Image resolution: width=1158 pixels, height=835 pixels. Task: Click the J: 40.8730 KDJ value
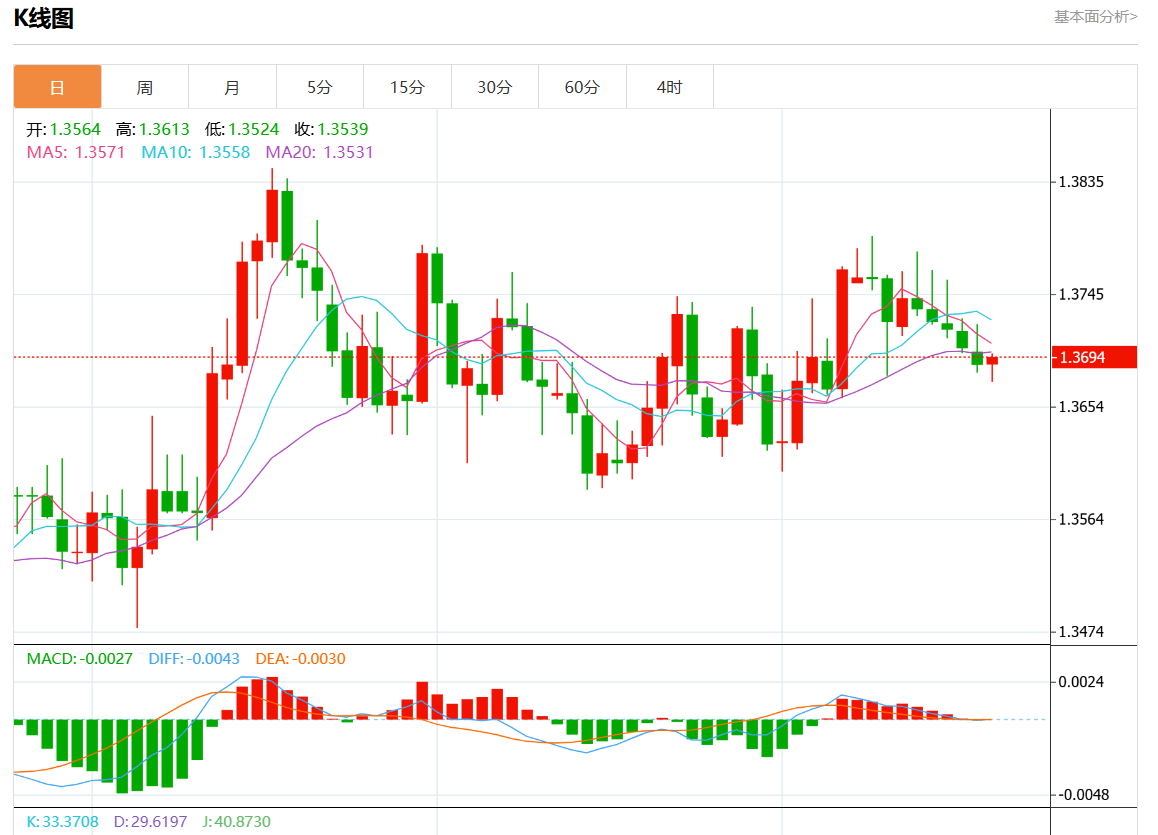point(237,822)
